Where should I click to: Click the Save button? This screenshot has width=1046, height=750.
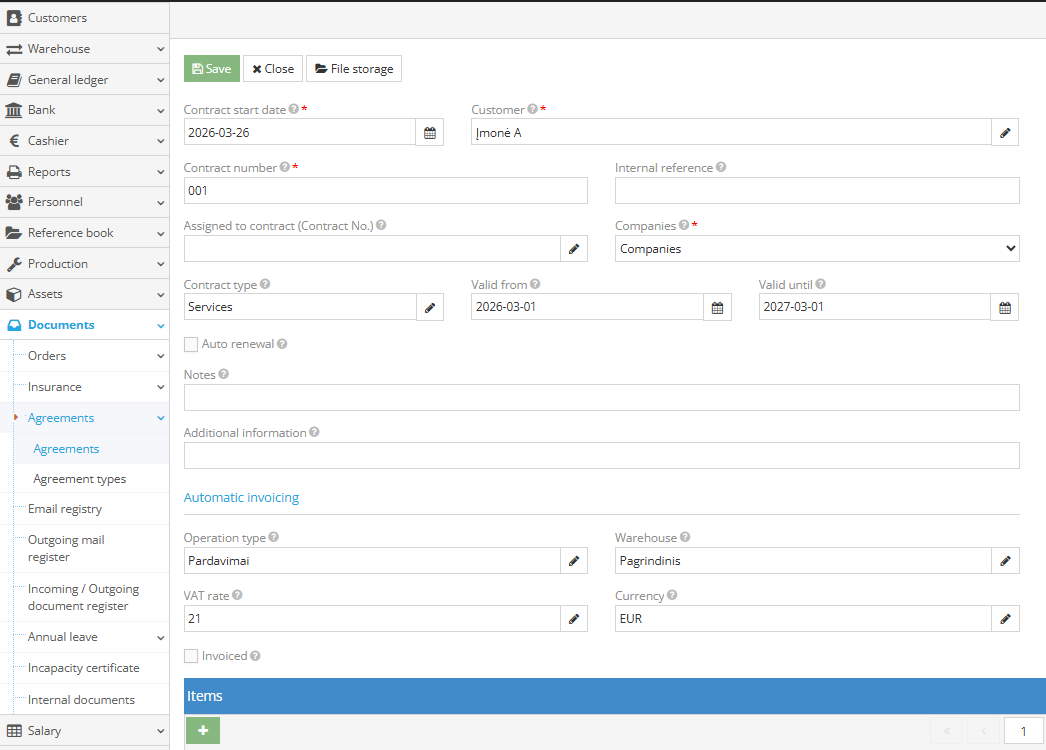(211, 69)
